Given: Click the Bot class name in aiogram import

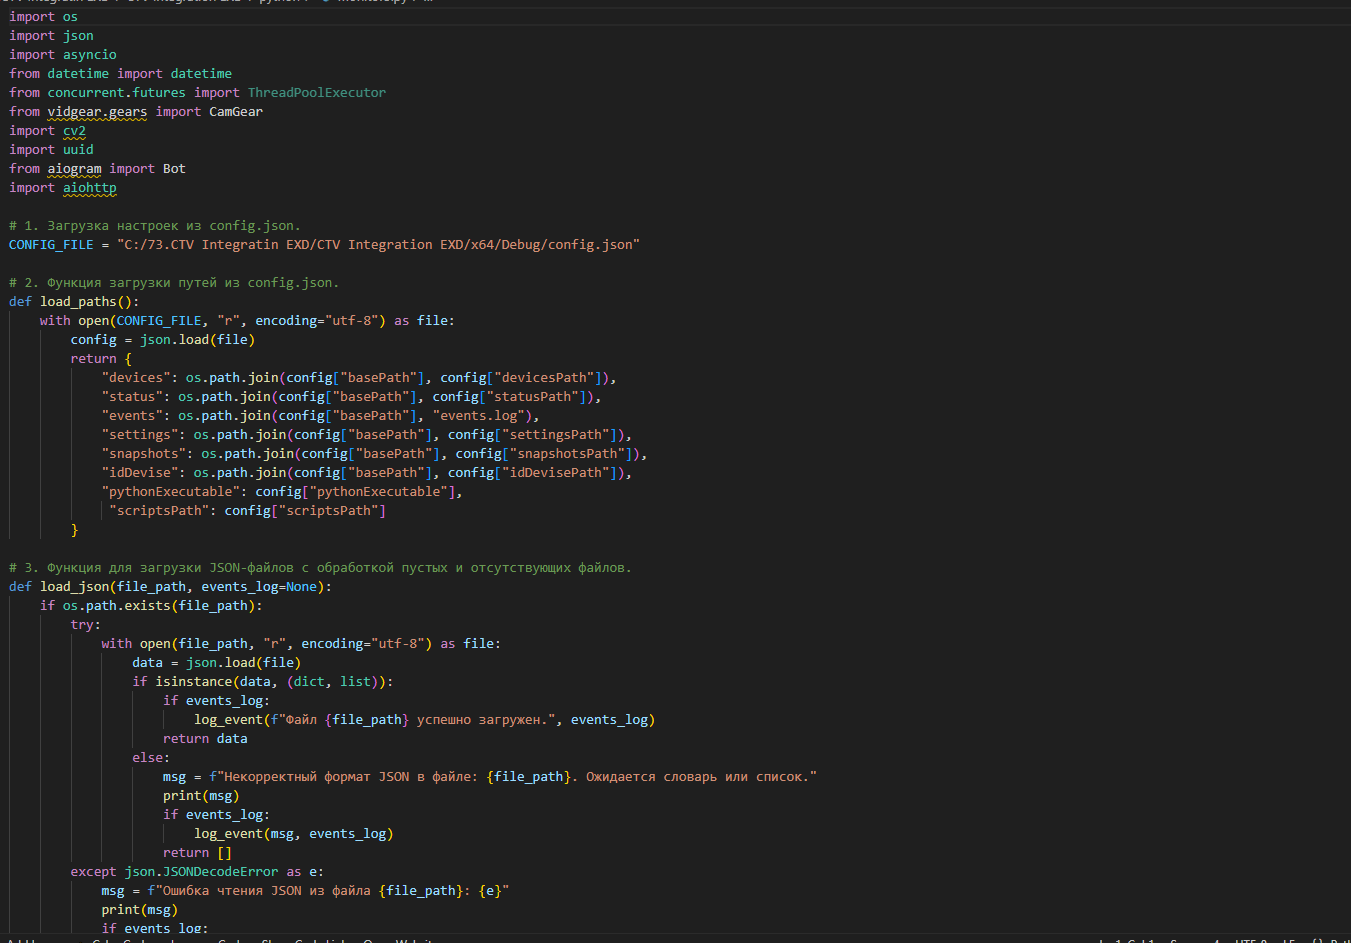Looking at the screenshot, I should click(174, 169).
